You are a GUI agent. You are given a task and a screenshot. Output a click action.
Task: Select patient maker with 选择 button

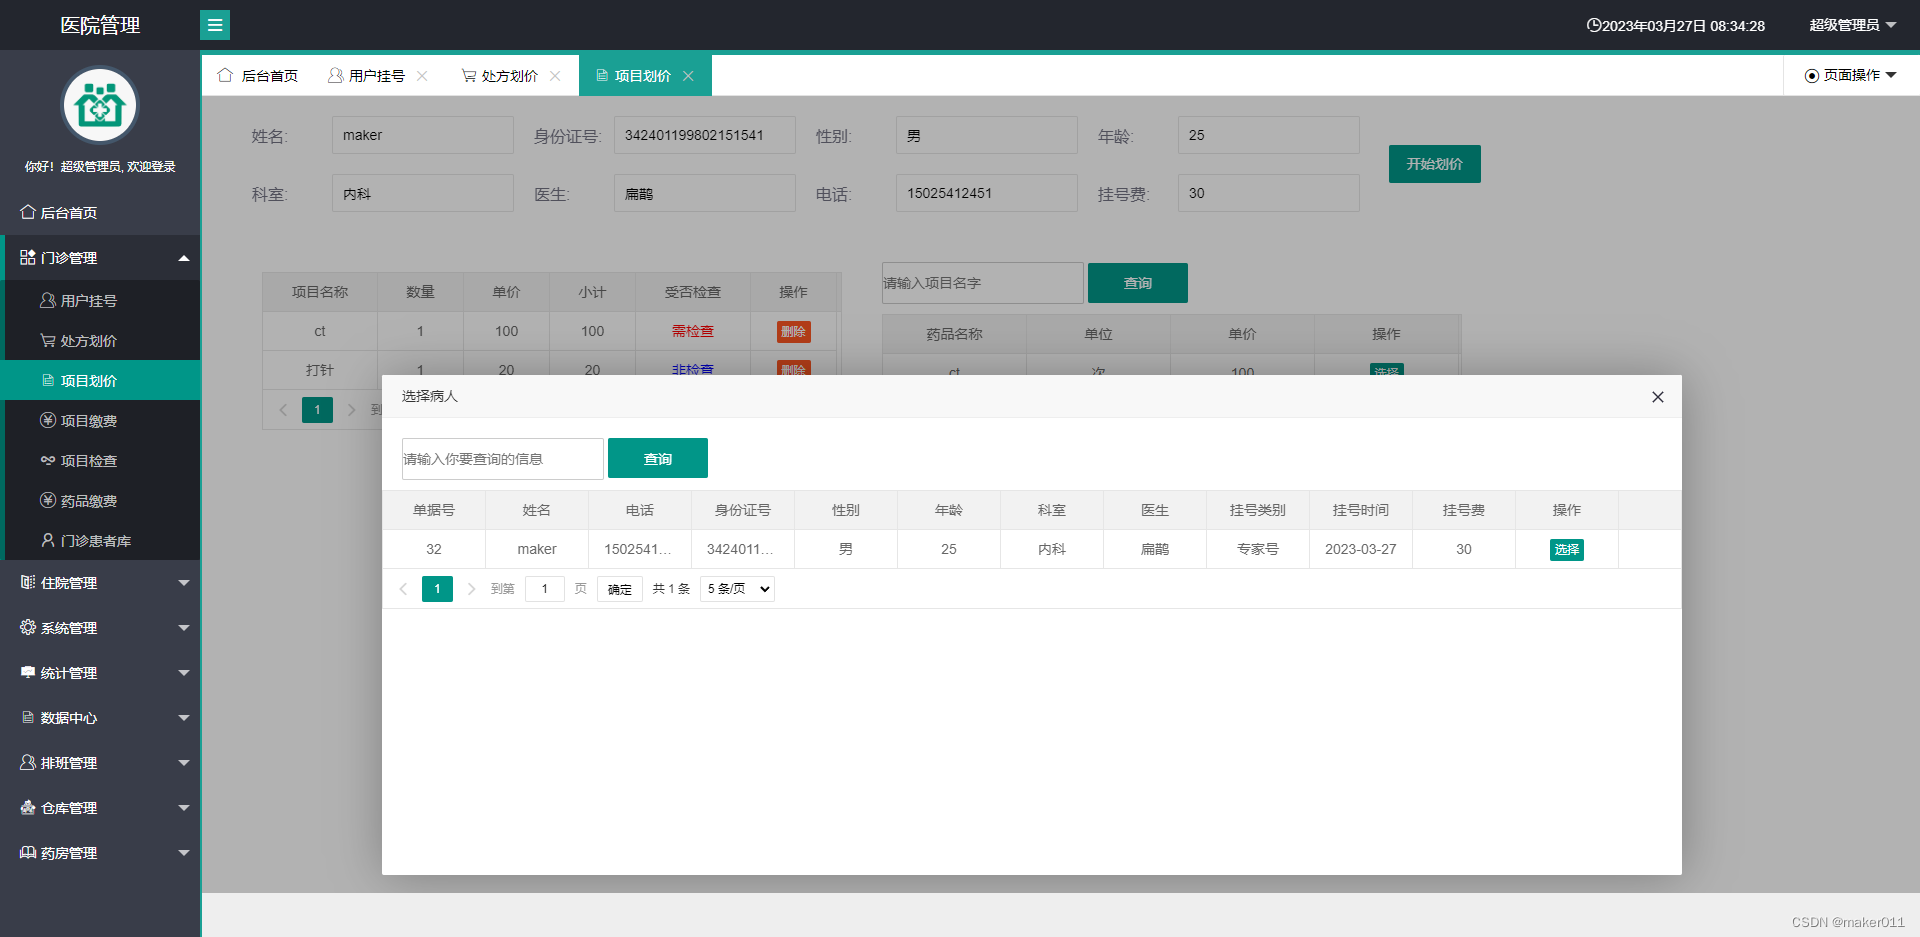pos(1567,549)
